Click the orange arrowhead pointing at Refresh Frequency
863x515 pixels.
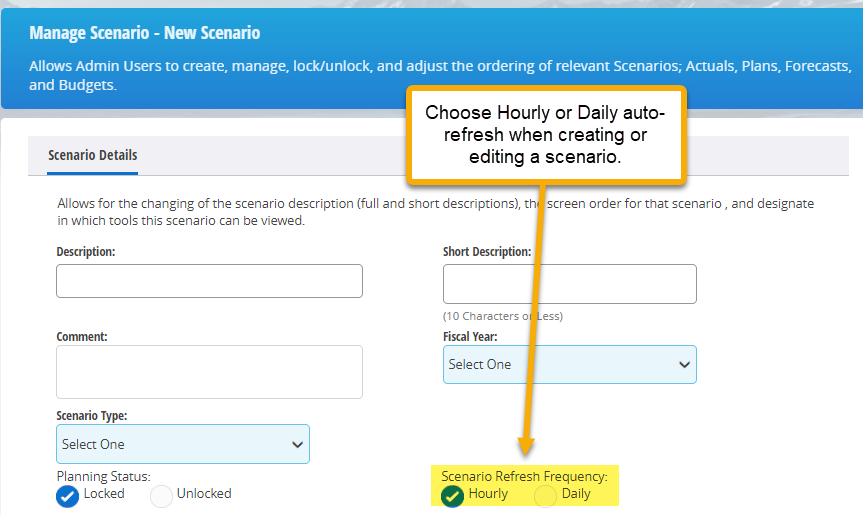(x=526, y=445)
